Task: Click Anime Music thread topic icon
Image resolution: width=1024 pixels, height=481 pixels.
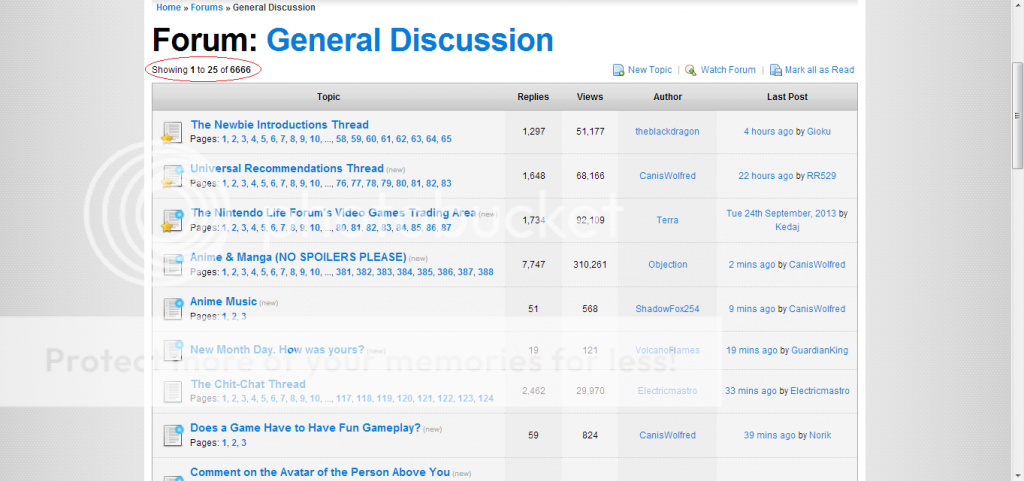Action: pos(172,308)
